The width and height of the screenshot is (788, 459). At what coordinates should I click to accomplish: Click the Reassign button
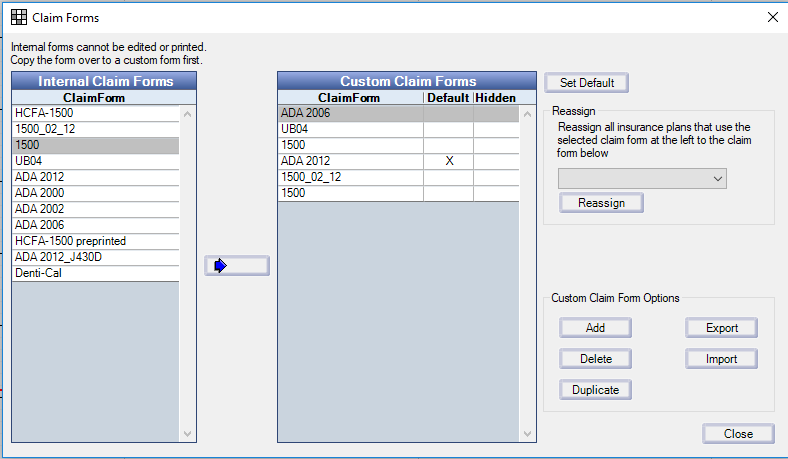pyautogui.click(x=601, y=203)
